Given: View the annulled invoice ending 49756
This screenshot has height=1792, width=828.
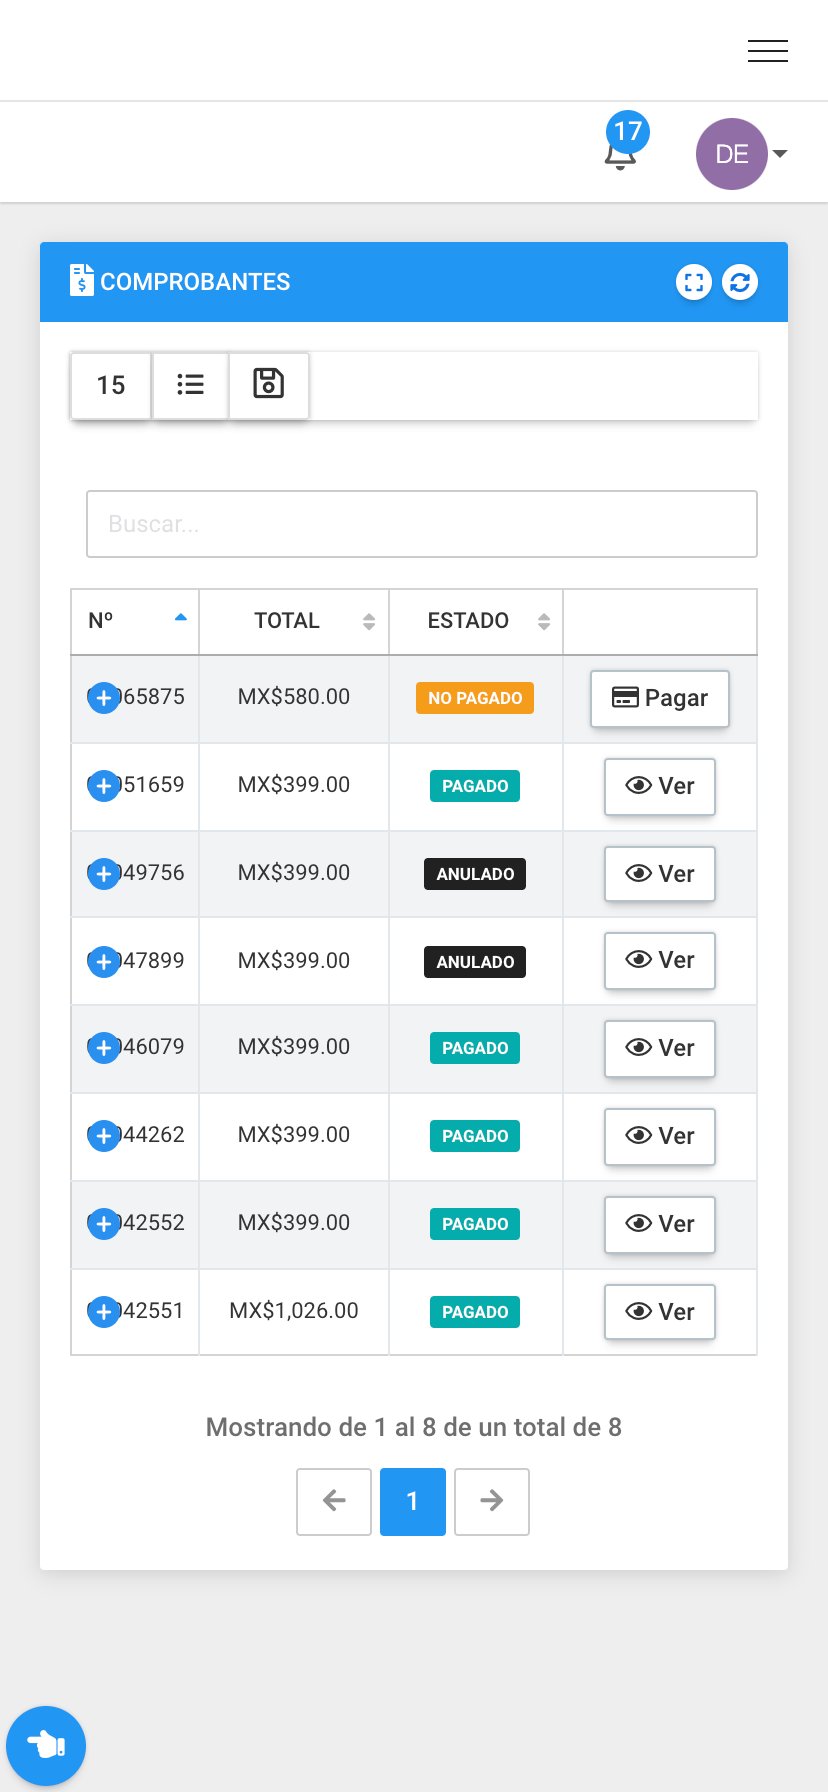Looking at the screenshot, I should point(660,873).
